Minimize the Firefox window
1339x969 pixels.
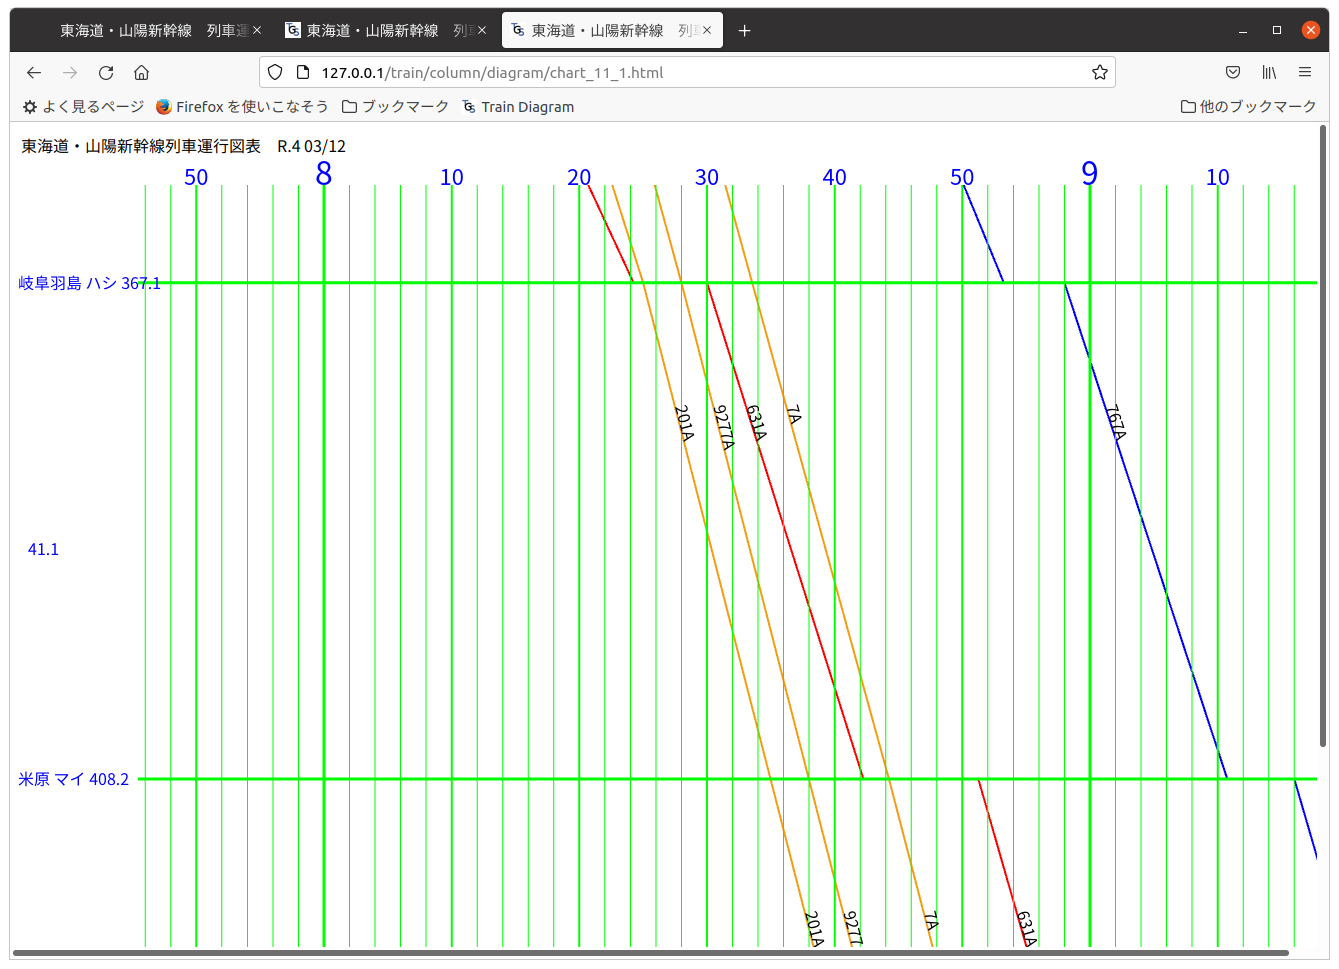[1243, 31]
